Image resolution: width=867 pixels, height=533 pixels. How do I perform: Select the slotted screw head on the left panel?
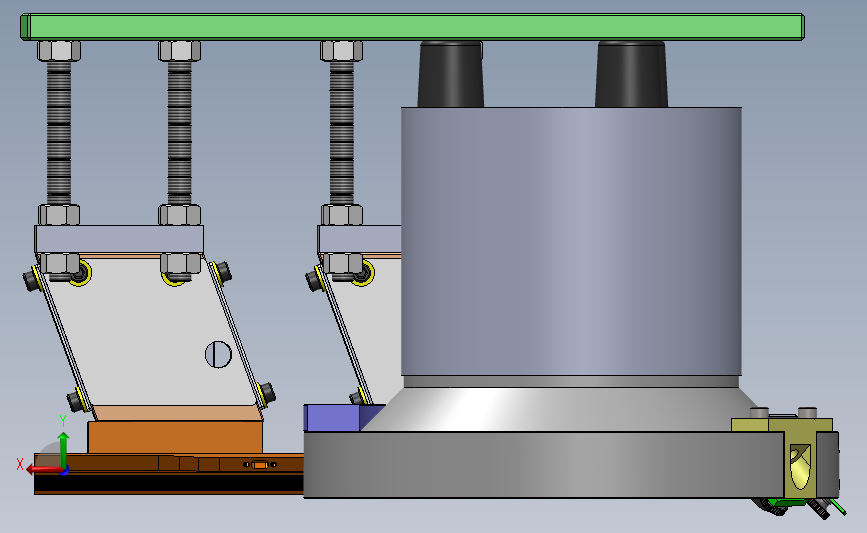[218, 354]
